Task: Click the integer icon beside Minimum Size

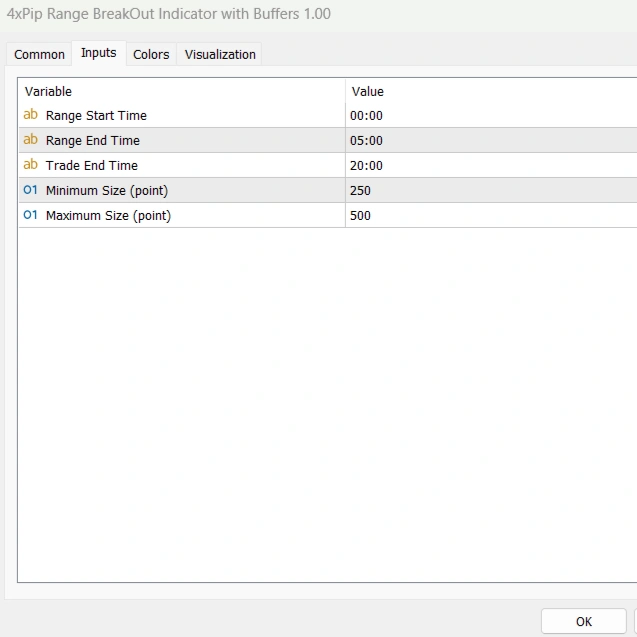Action: (30, 191)
